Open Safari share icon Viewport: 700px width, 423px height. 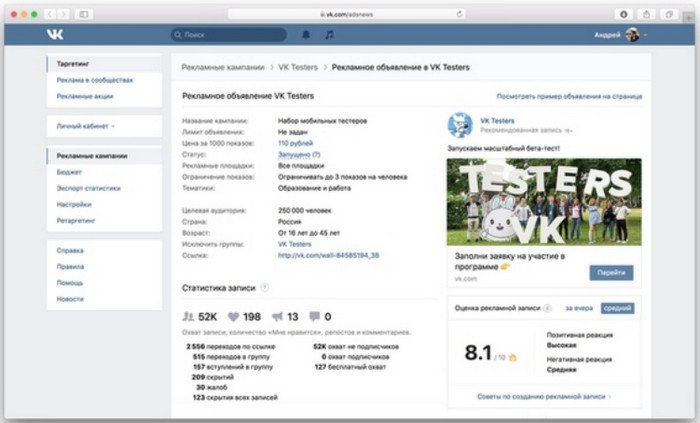[x=646, y=14]
